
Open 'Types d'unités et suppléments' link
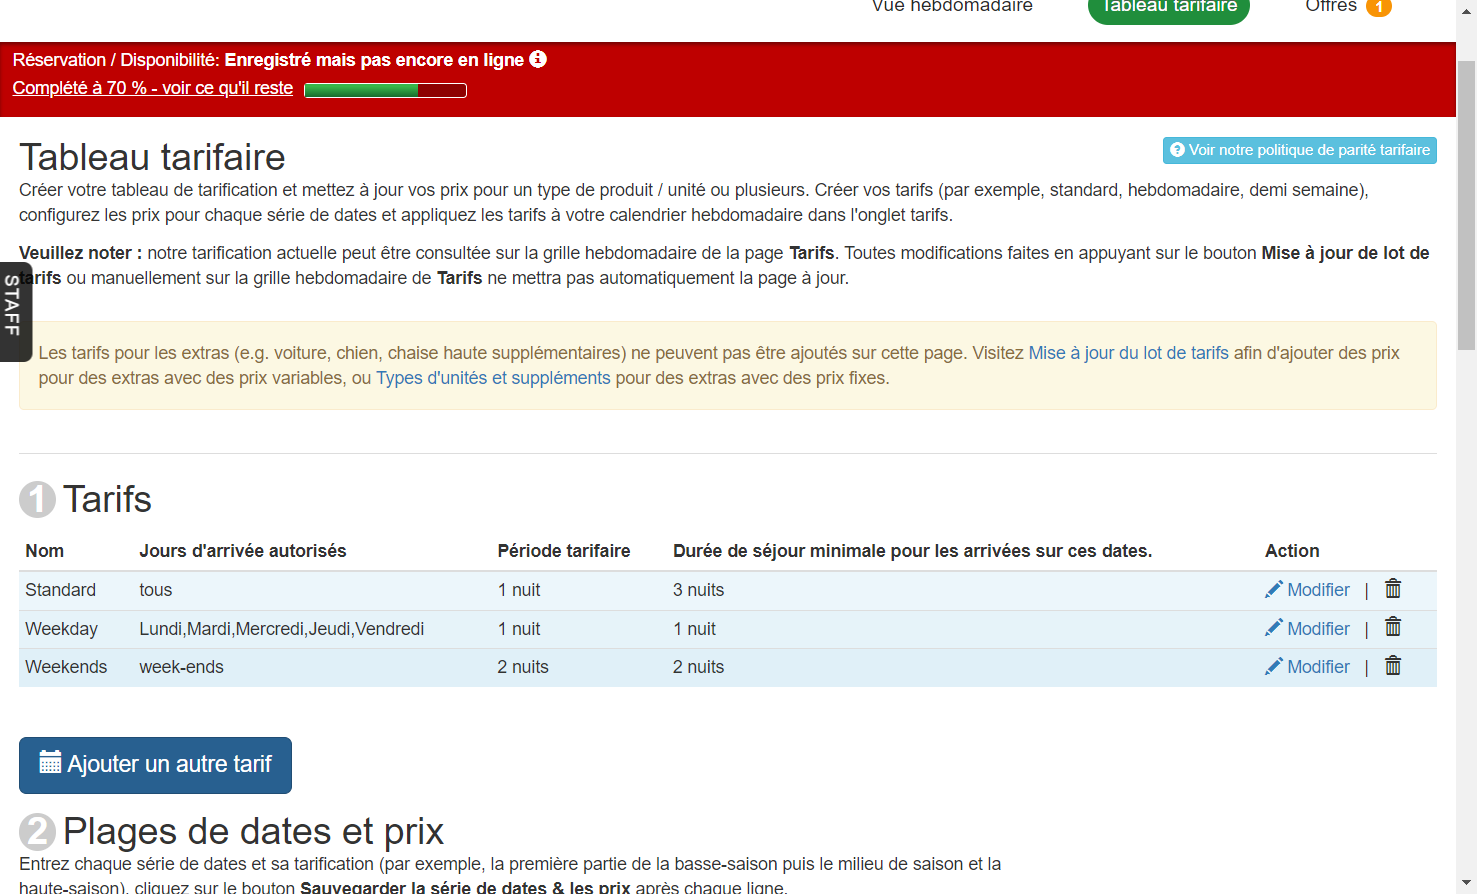click(x=493, y=378)
